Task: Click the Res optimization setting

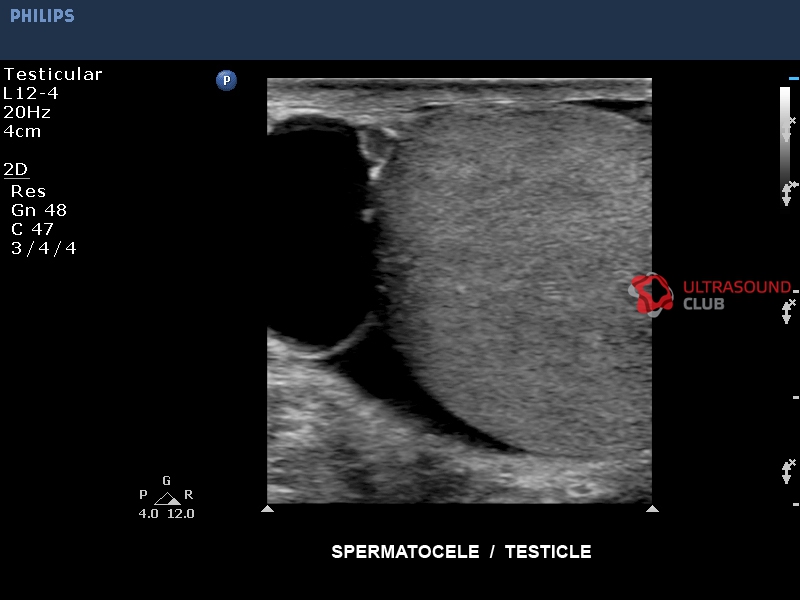Action: tap(29, 191)
